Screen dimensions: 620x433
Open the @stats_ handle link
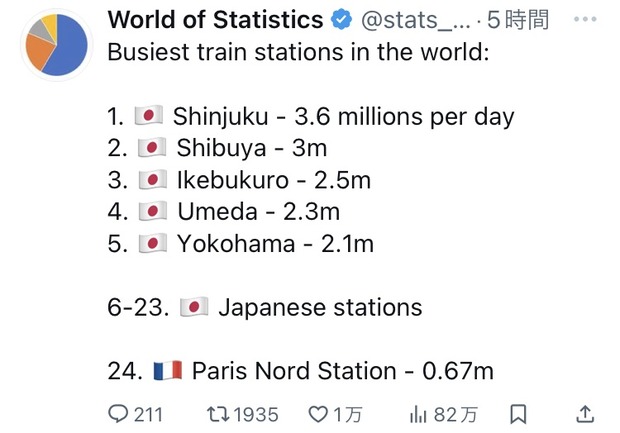click(415, 20)
